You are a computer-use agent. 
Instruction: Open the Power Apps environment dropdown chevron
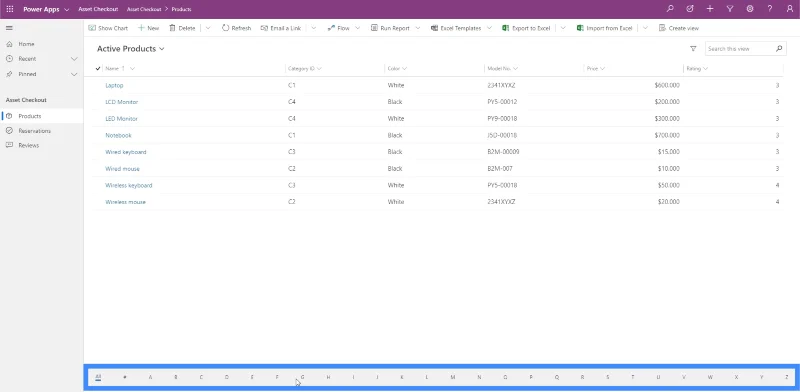[67, 9]
